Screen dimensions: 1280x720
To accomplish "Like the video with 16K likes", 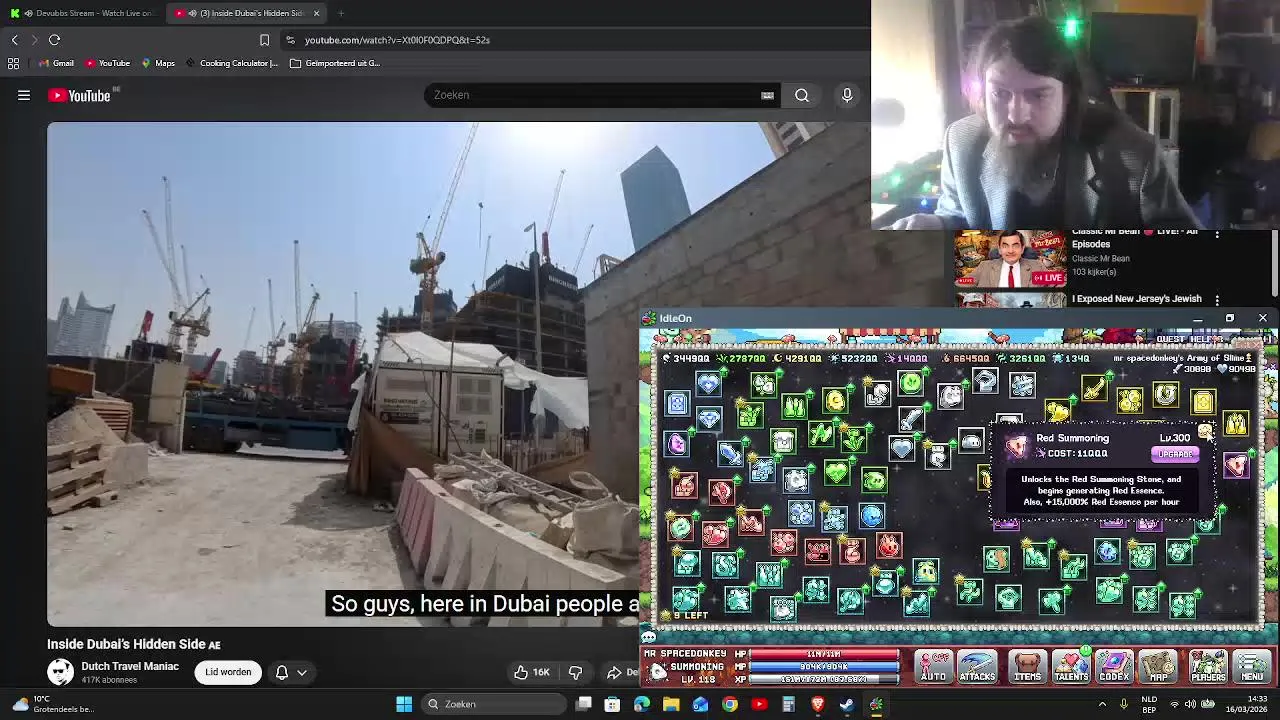I will coord(531,672).
